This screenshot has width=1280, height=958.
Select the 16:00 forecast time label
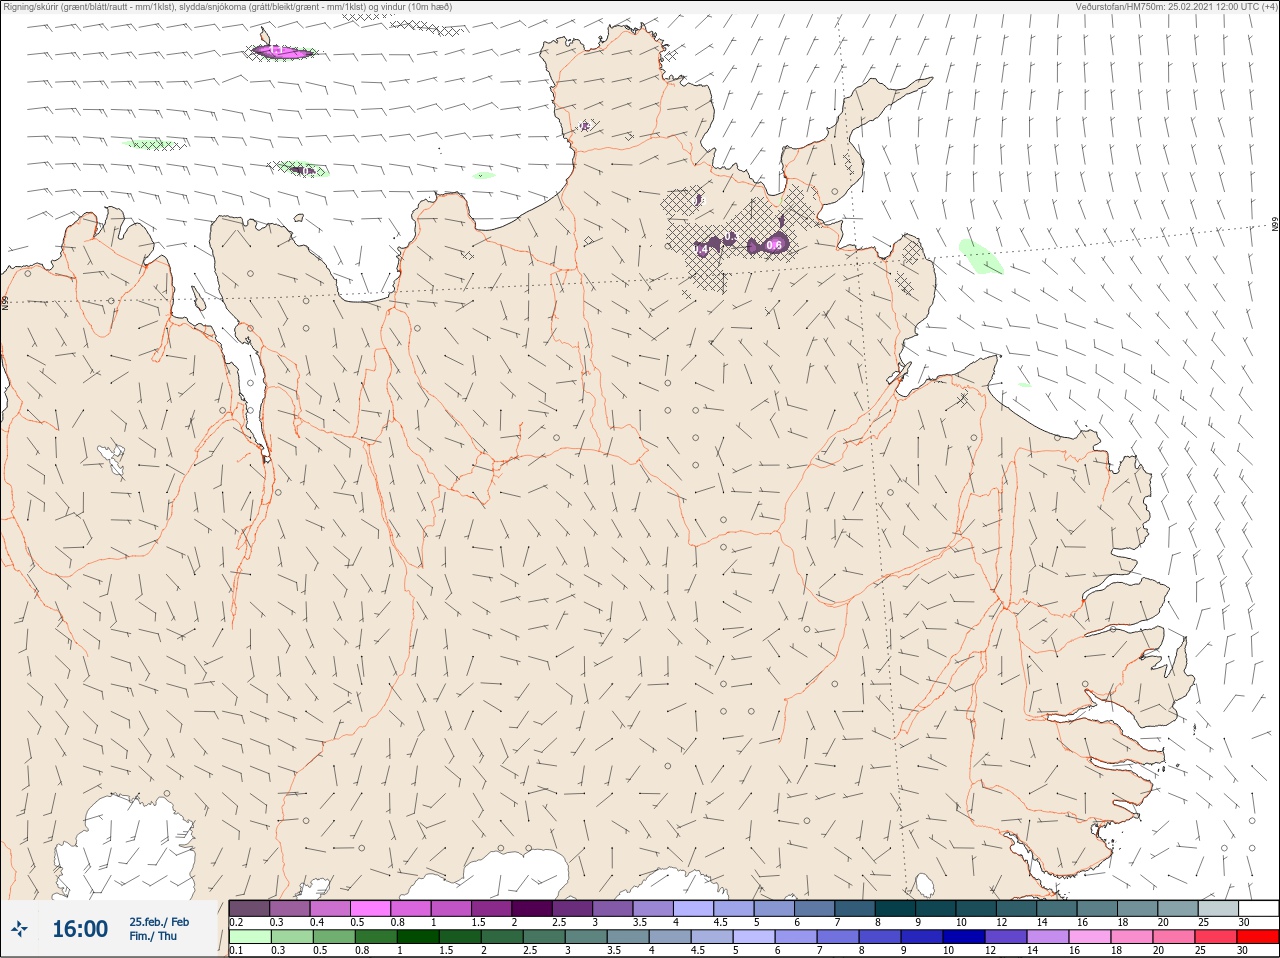tap(80, 929)
